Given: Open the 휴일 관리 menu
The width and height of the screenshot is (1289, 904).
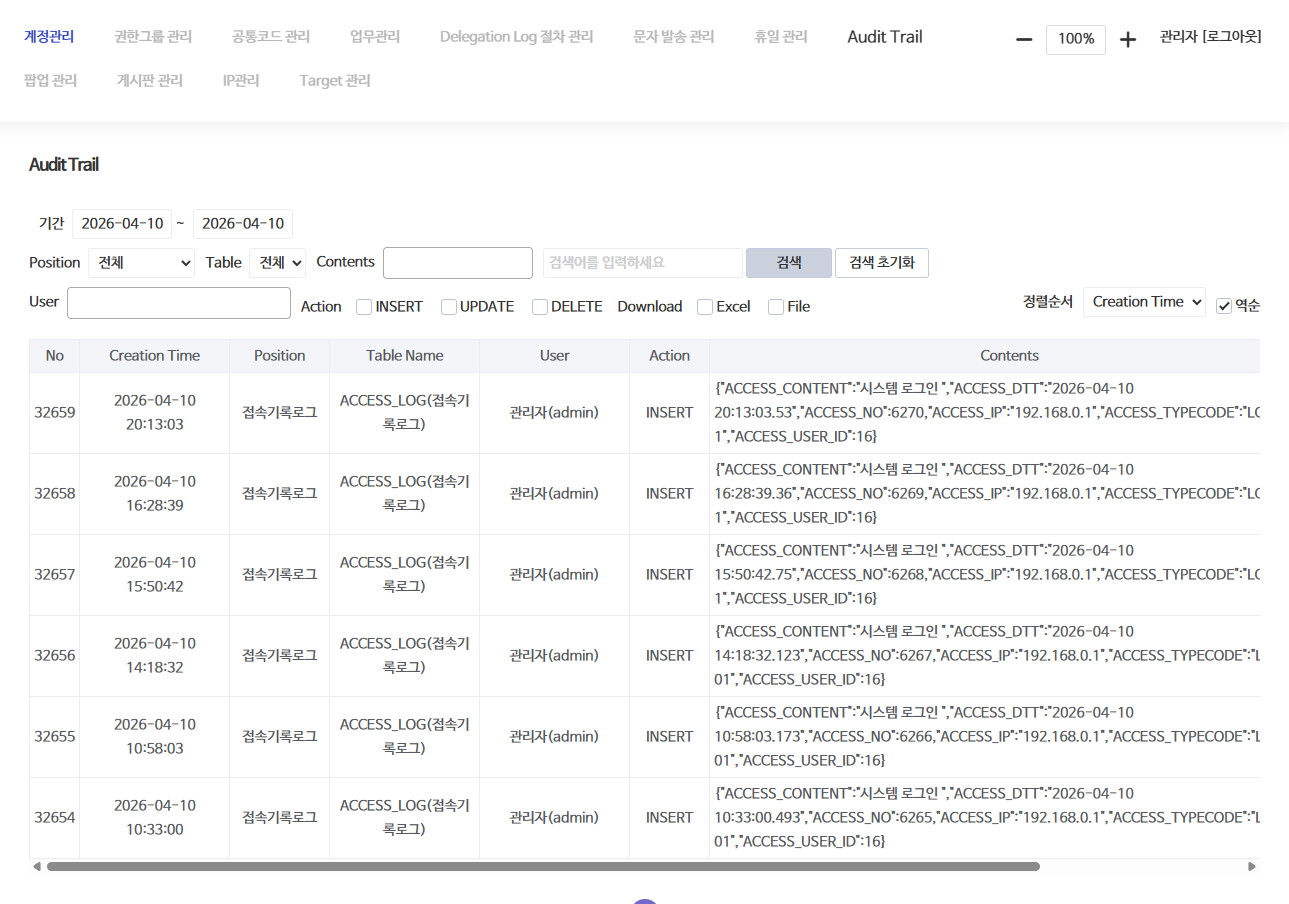Looking at the screenshot, I should tap(781, 36).
